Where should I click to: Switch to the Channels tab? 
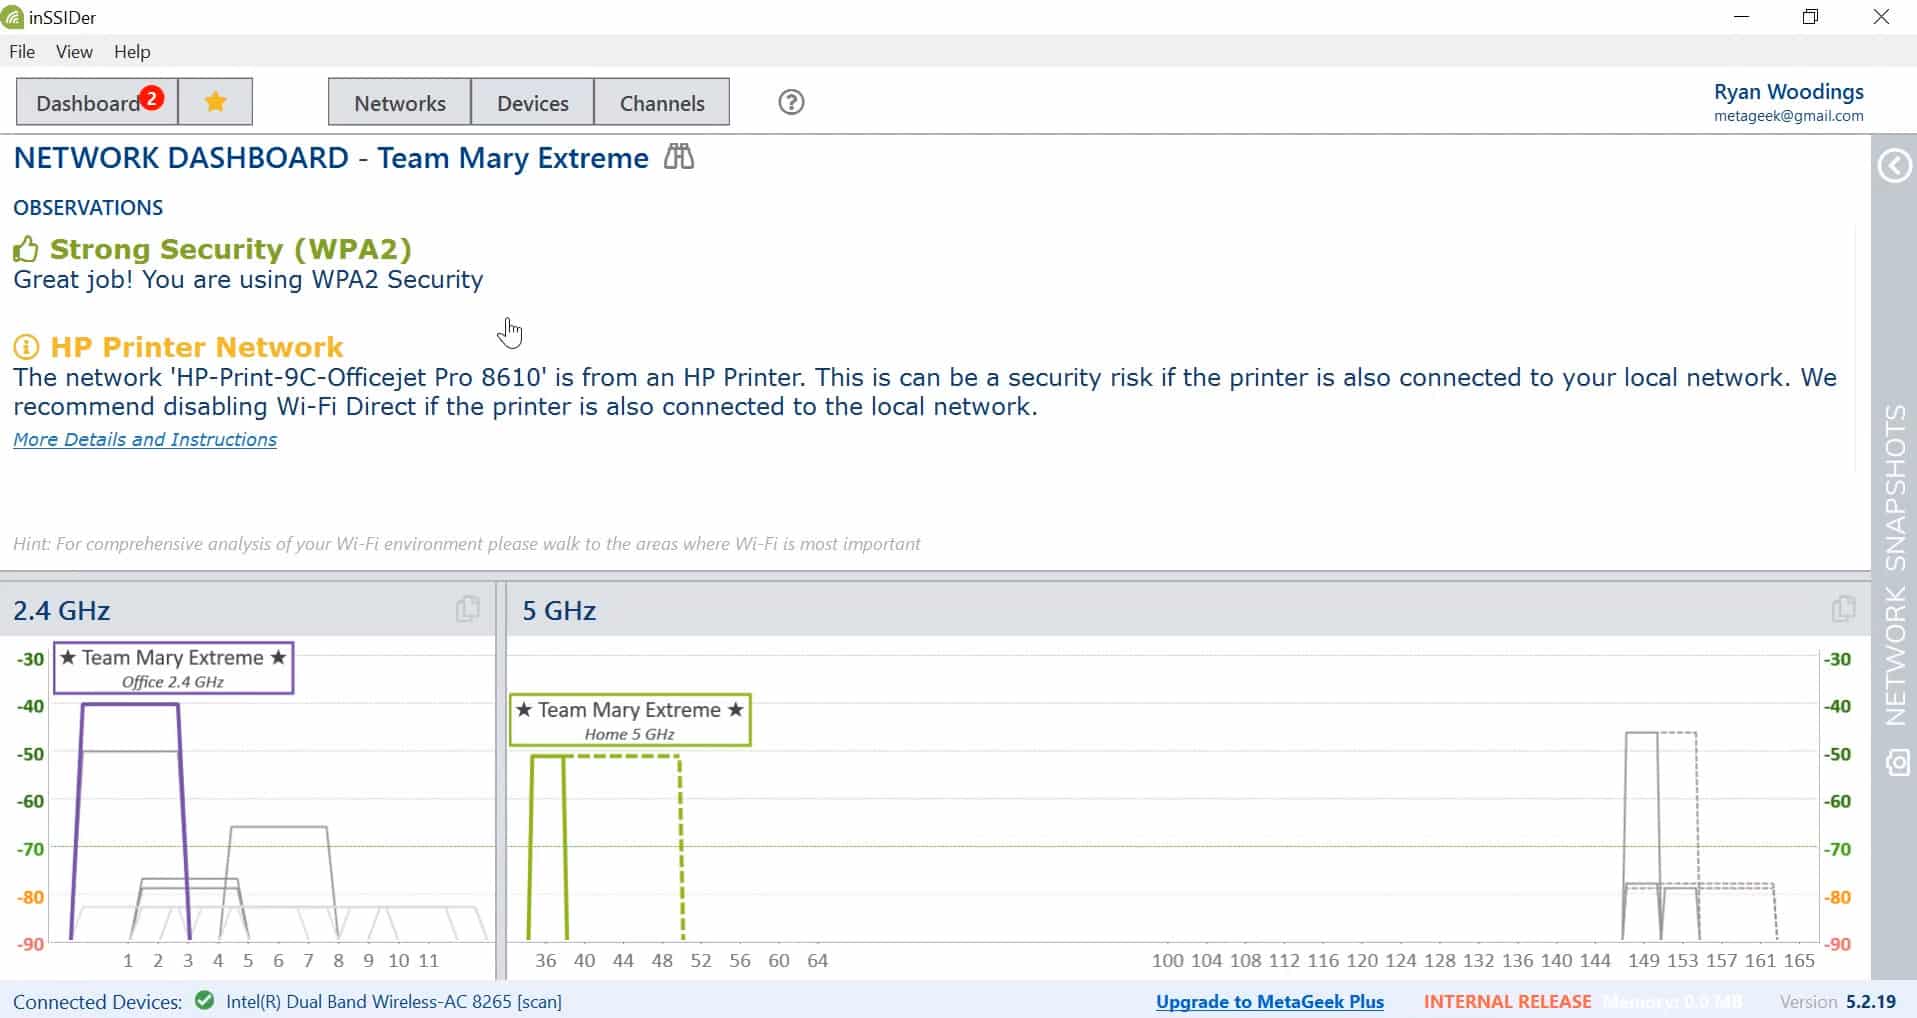tap(662, 102)
